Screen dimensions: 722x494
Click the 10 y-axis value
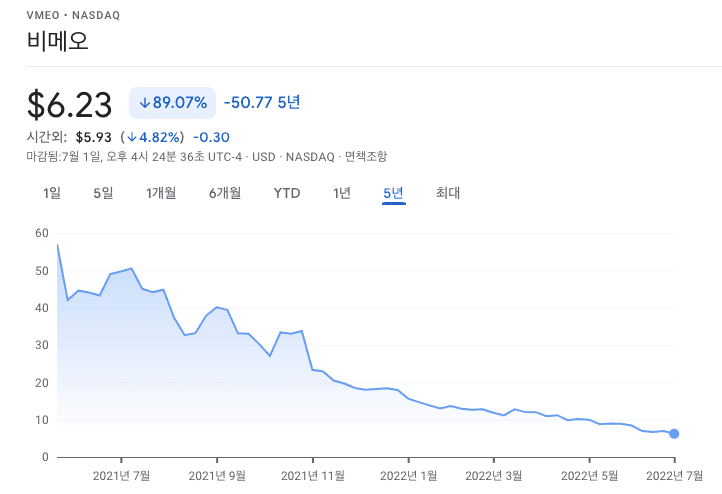point(42,420)
